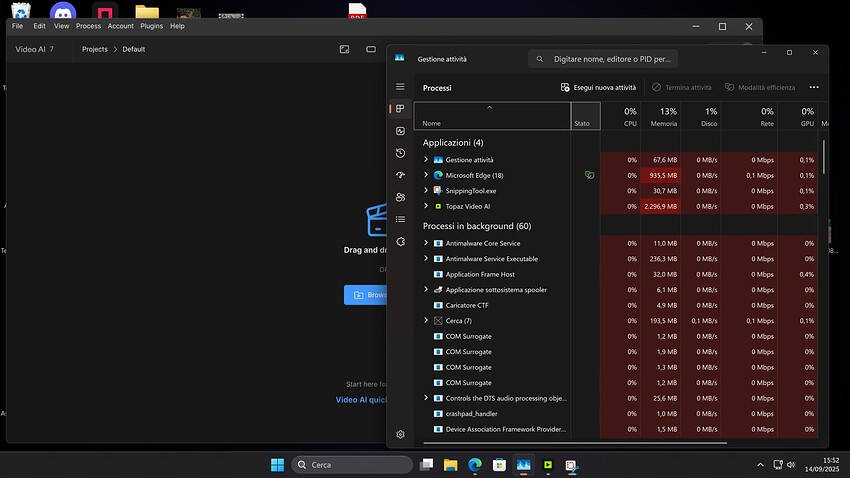Click Projects breadcrumb in Topaz Video AI
This screenshot has height=478, width=850.
point(95,49)
